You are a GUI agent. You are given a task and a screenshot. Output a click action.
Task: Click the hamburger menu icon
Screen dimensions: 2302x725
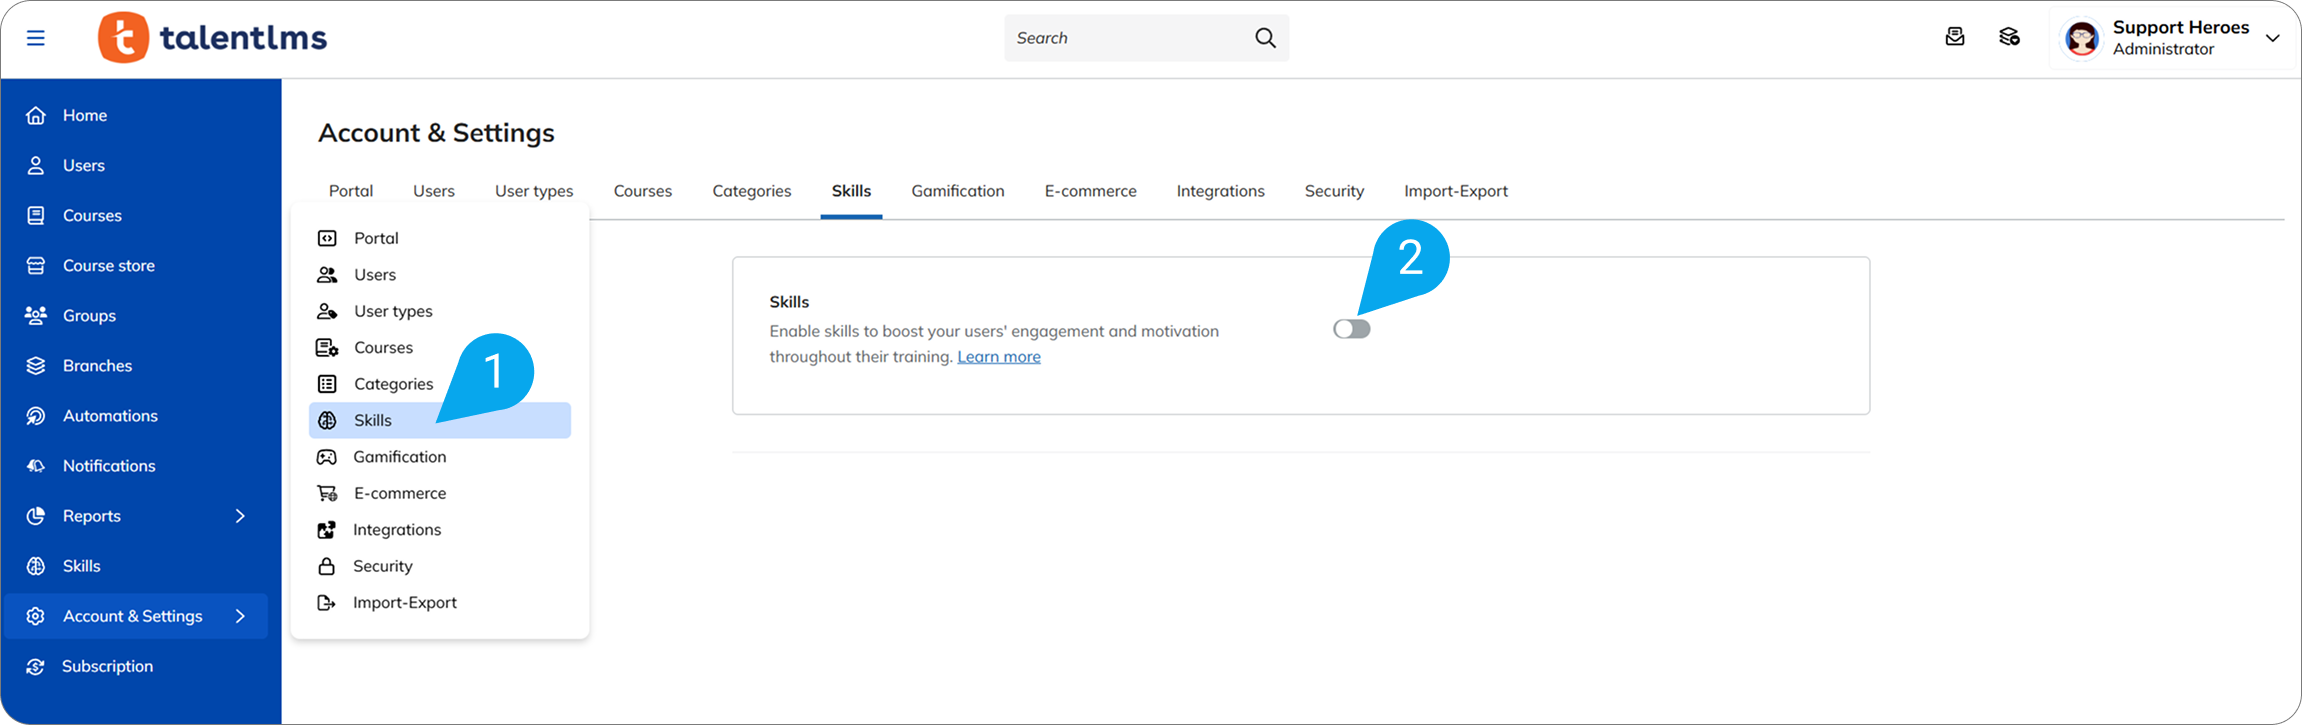tap(36, 38)
